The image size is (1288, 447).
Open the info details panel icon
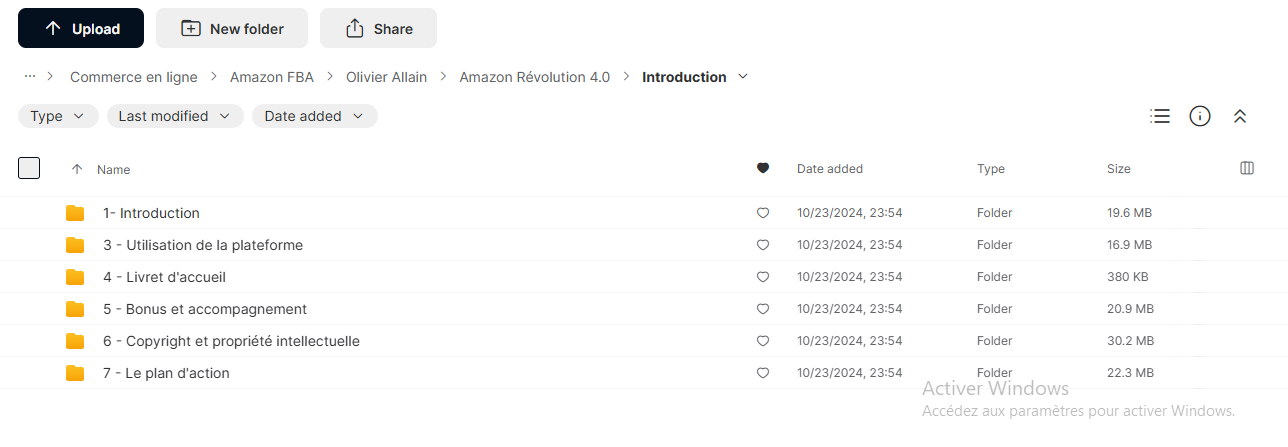(x=1200, y=116)
